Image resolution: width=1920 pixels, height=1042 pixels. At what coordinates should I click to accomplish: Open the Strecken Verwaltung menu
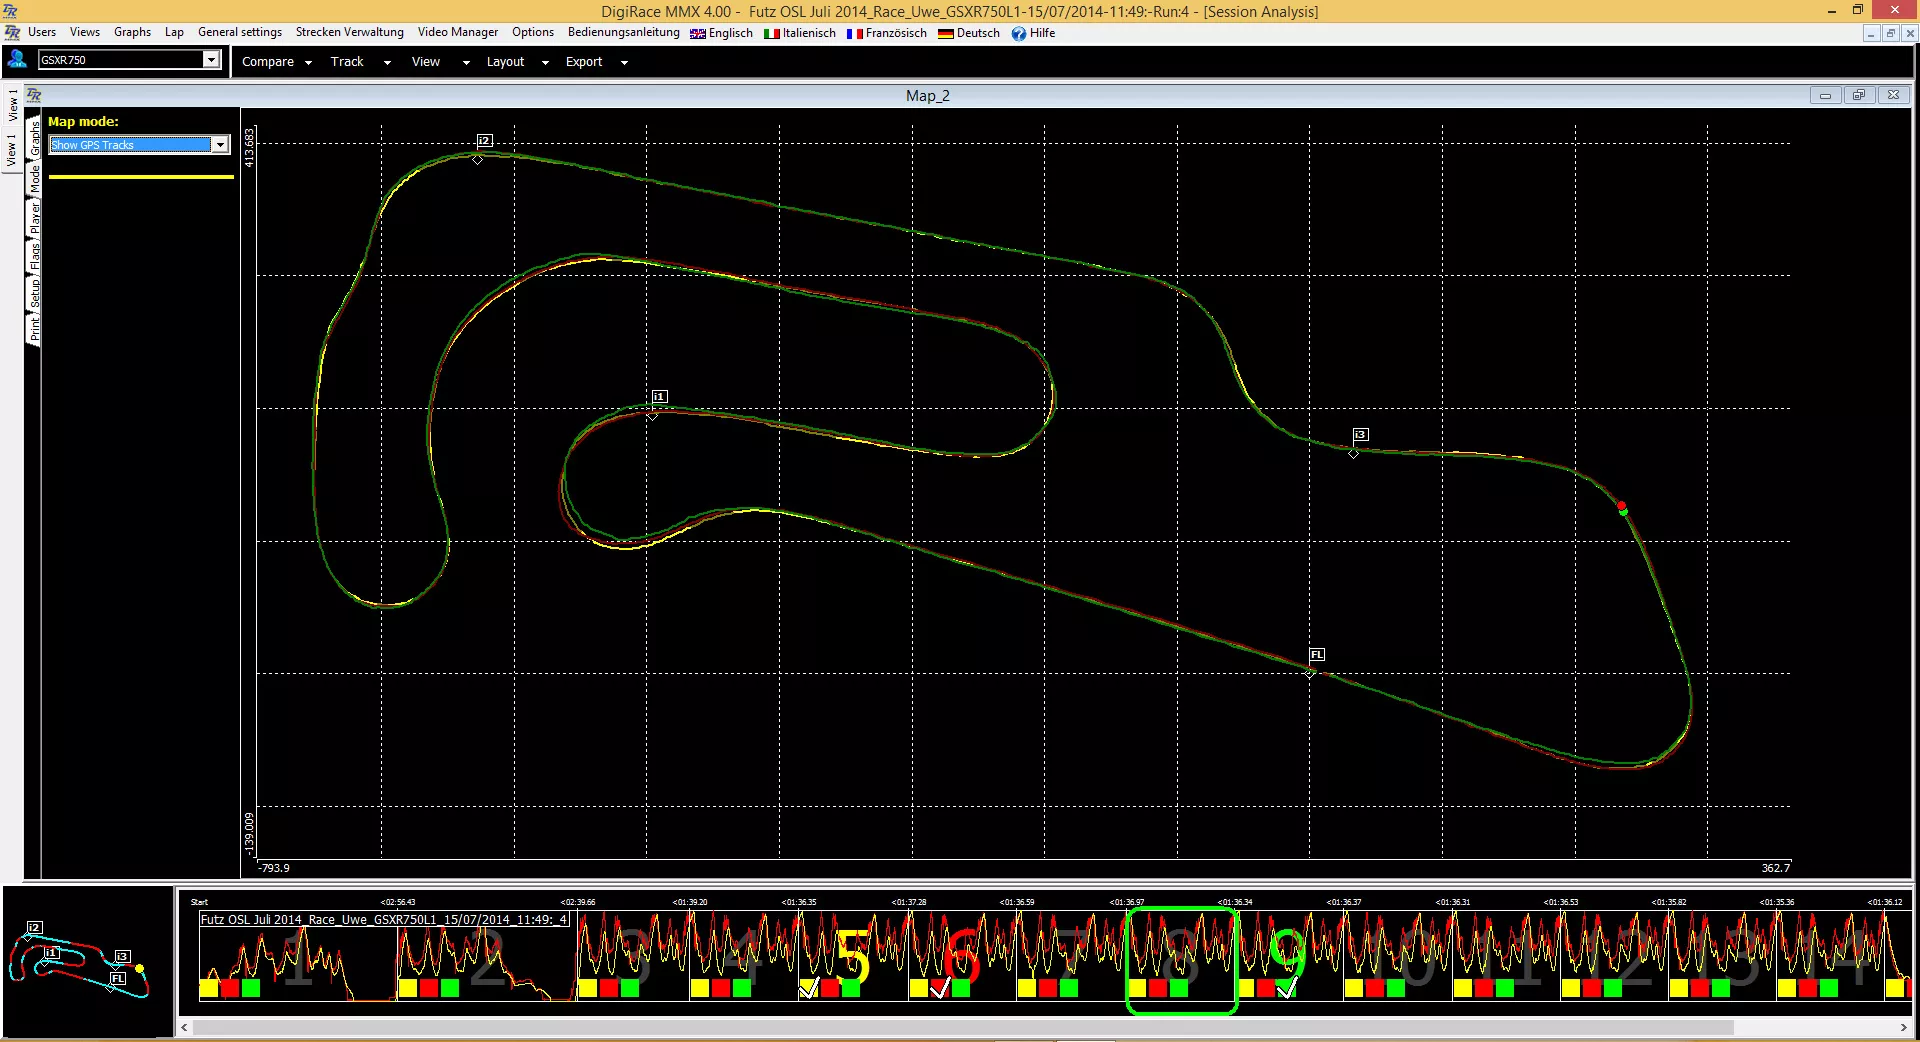pyautogui.click(x=350, y=32)
